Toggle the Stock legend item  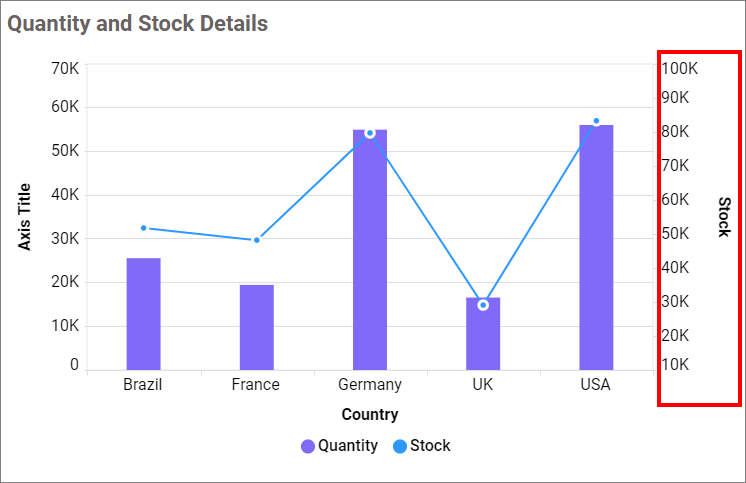tap(430, 446)
